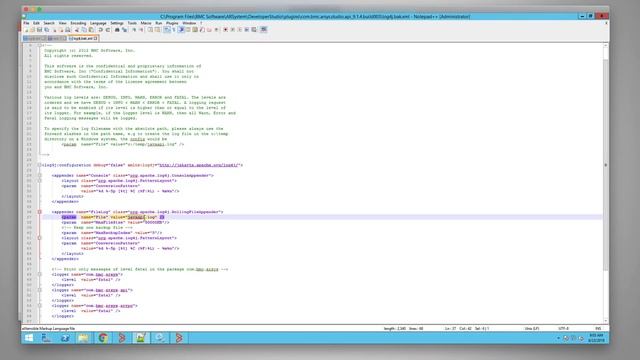The image size is (640, 360).
Task: Click the Copy toolbar icon
Action: click(84, 30)
